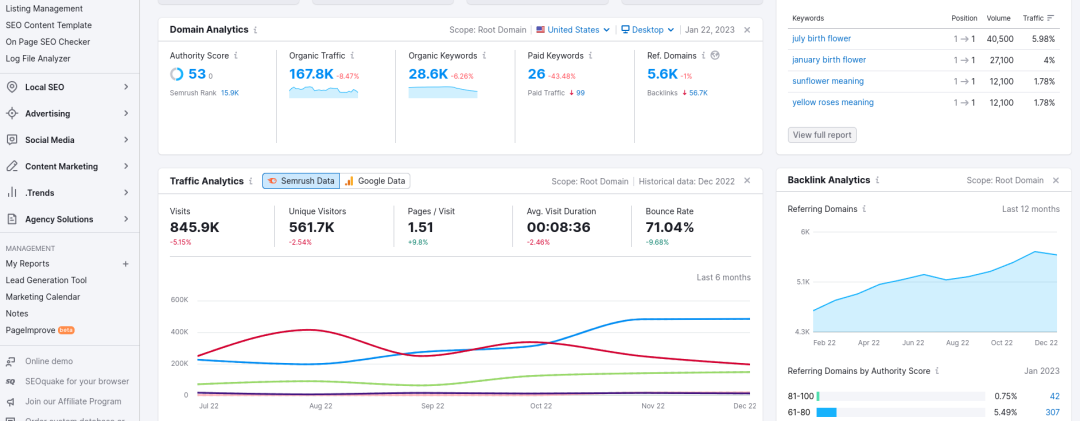Click the Content Marketing pencil icon
1080x421 pixels.
(x=12, y=167)
